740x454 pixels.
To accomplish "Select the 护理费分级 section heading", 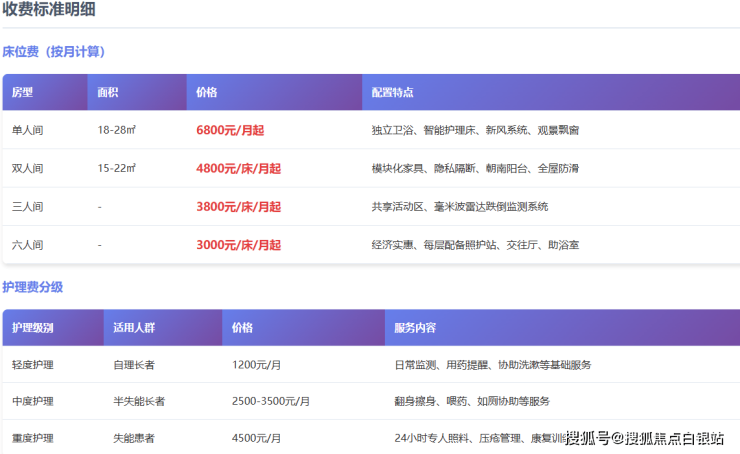I will (x=33, y=287).
